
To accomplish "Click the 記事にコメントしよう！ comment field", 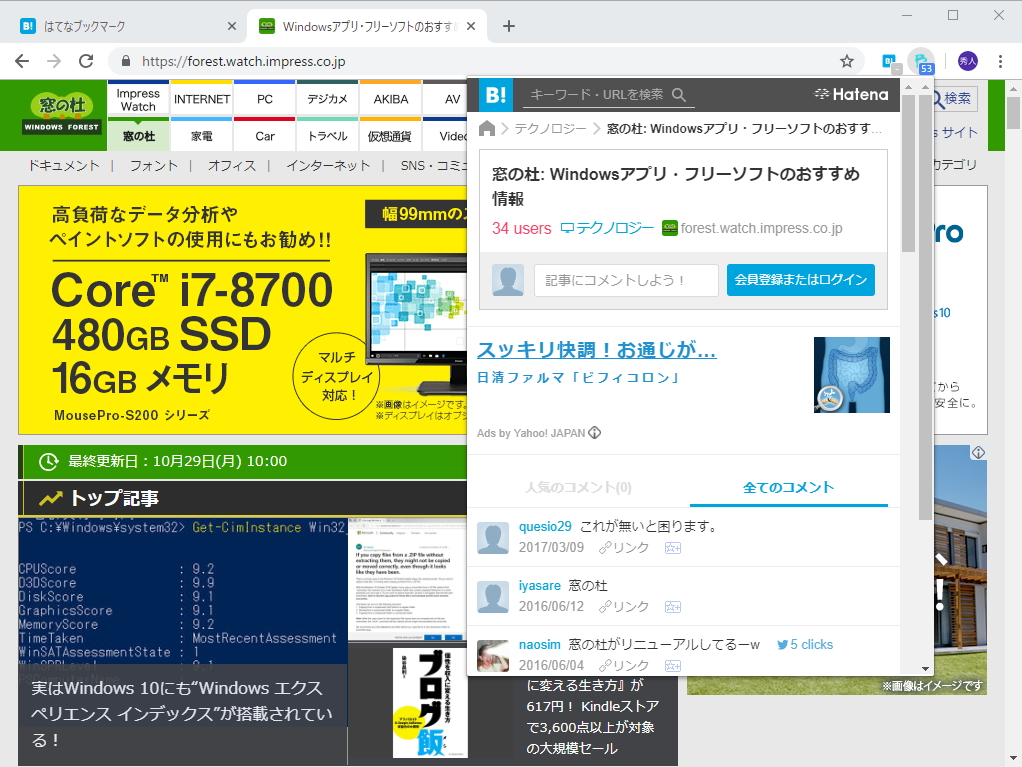I will coord(625,280).
